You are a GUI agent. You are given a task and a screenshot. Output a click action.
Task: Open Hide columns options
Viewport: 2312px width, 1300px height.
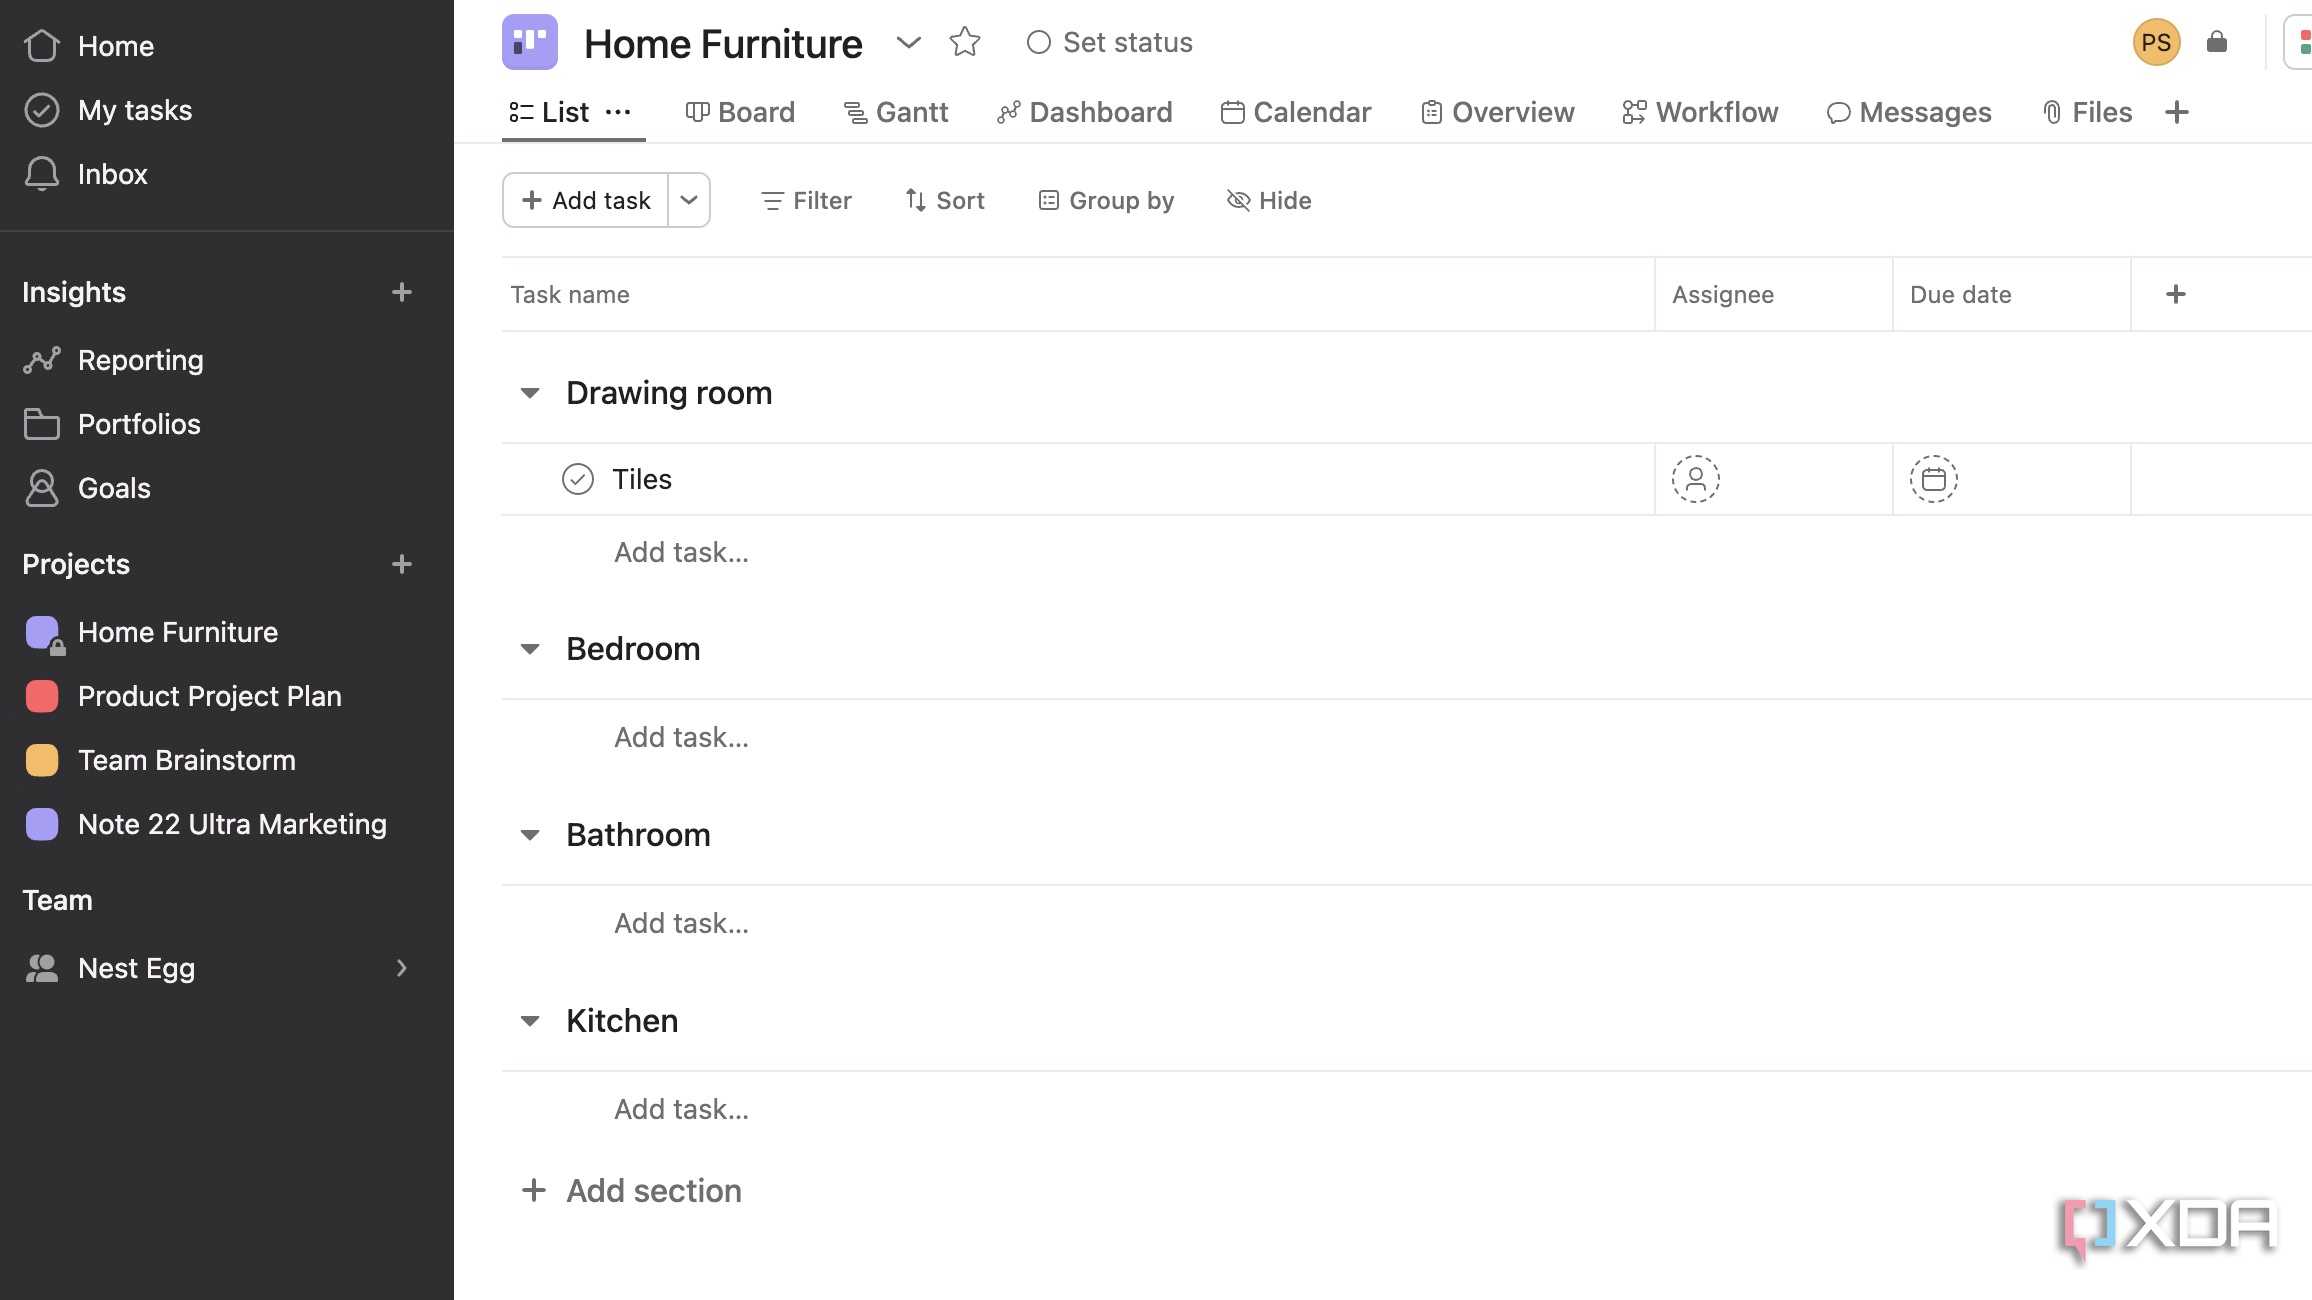[x=1269, y=200]
